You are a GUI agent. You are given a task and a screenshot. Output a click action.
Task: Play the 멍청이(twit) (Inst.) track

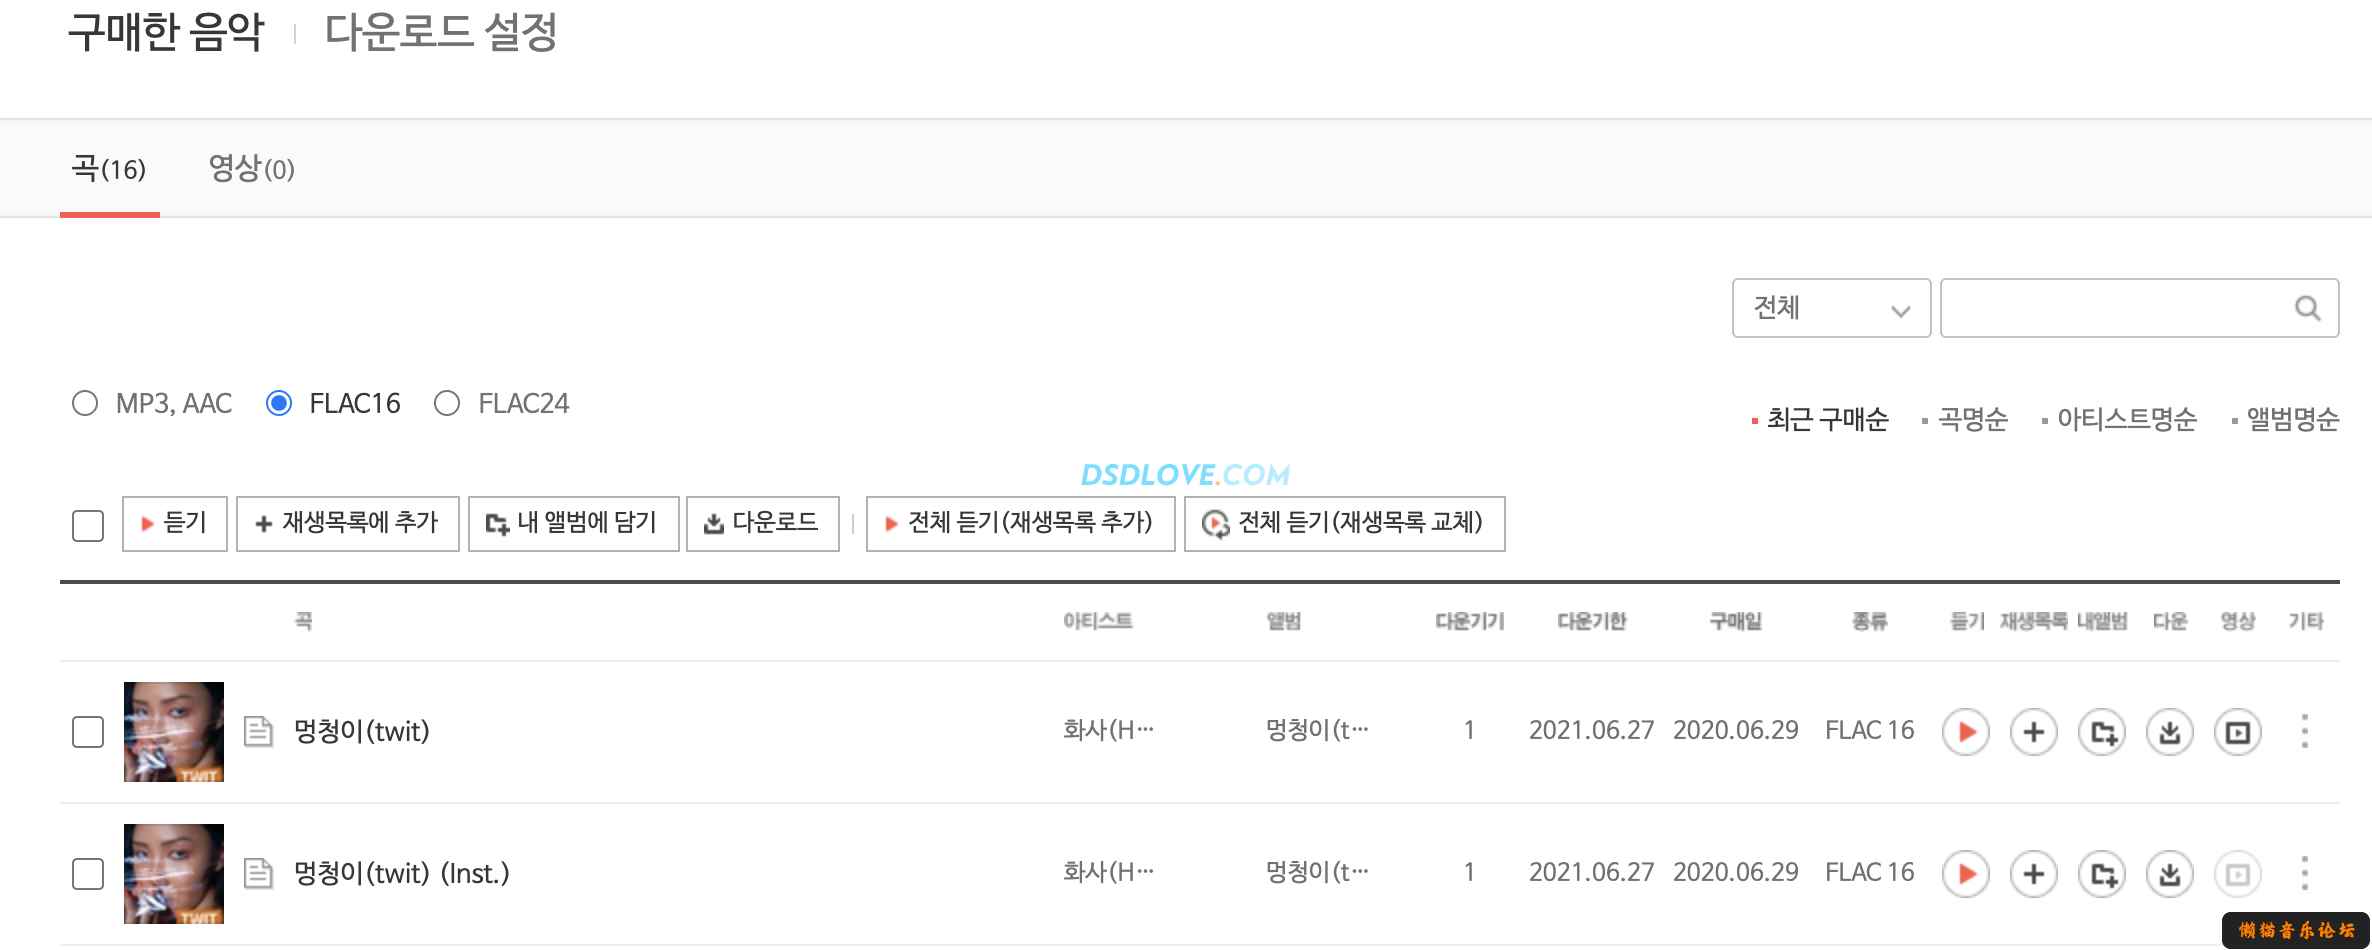click(1965, 874)
